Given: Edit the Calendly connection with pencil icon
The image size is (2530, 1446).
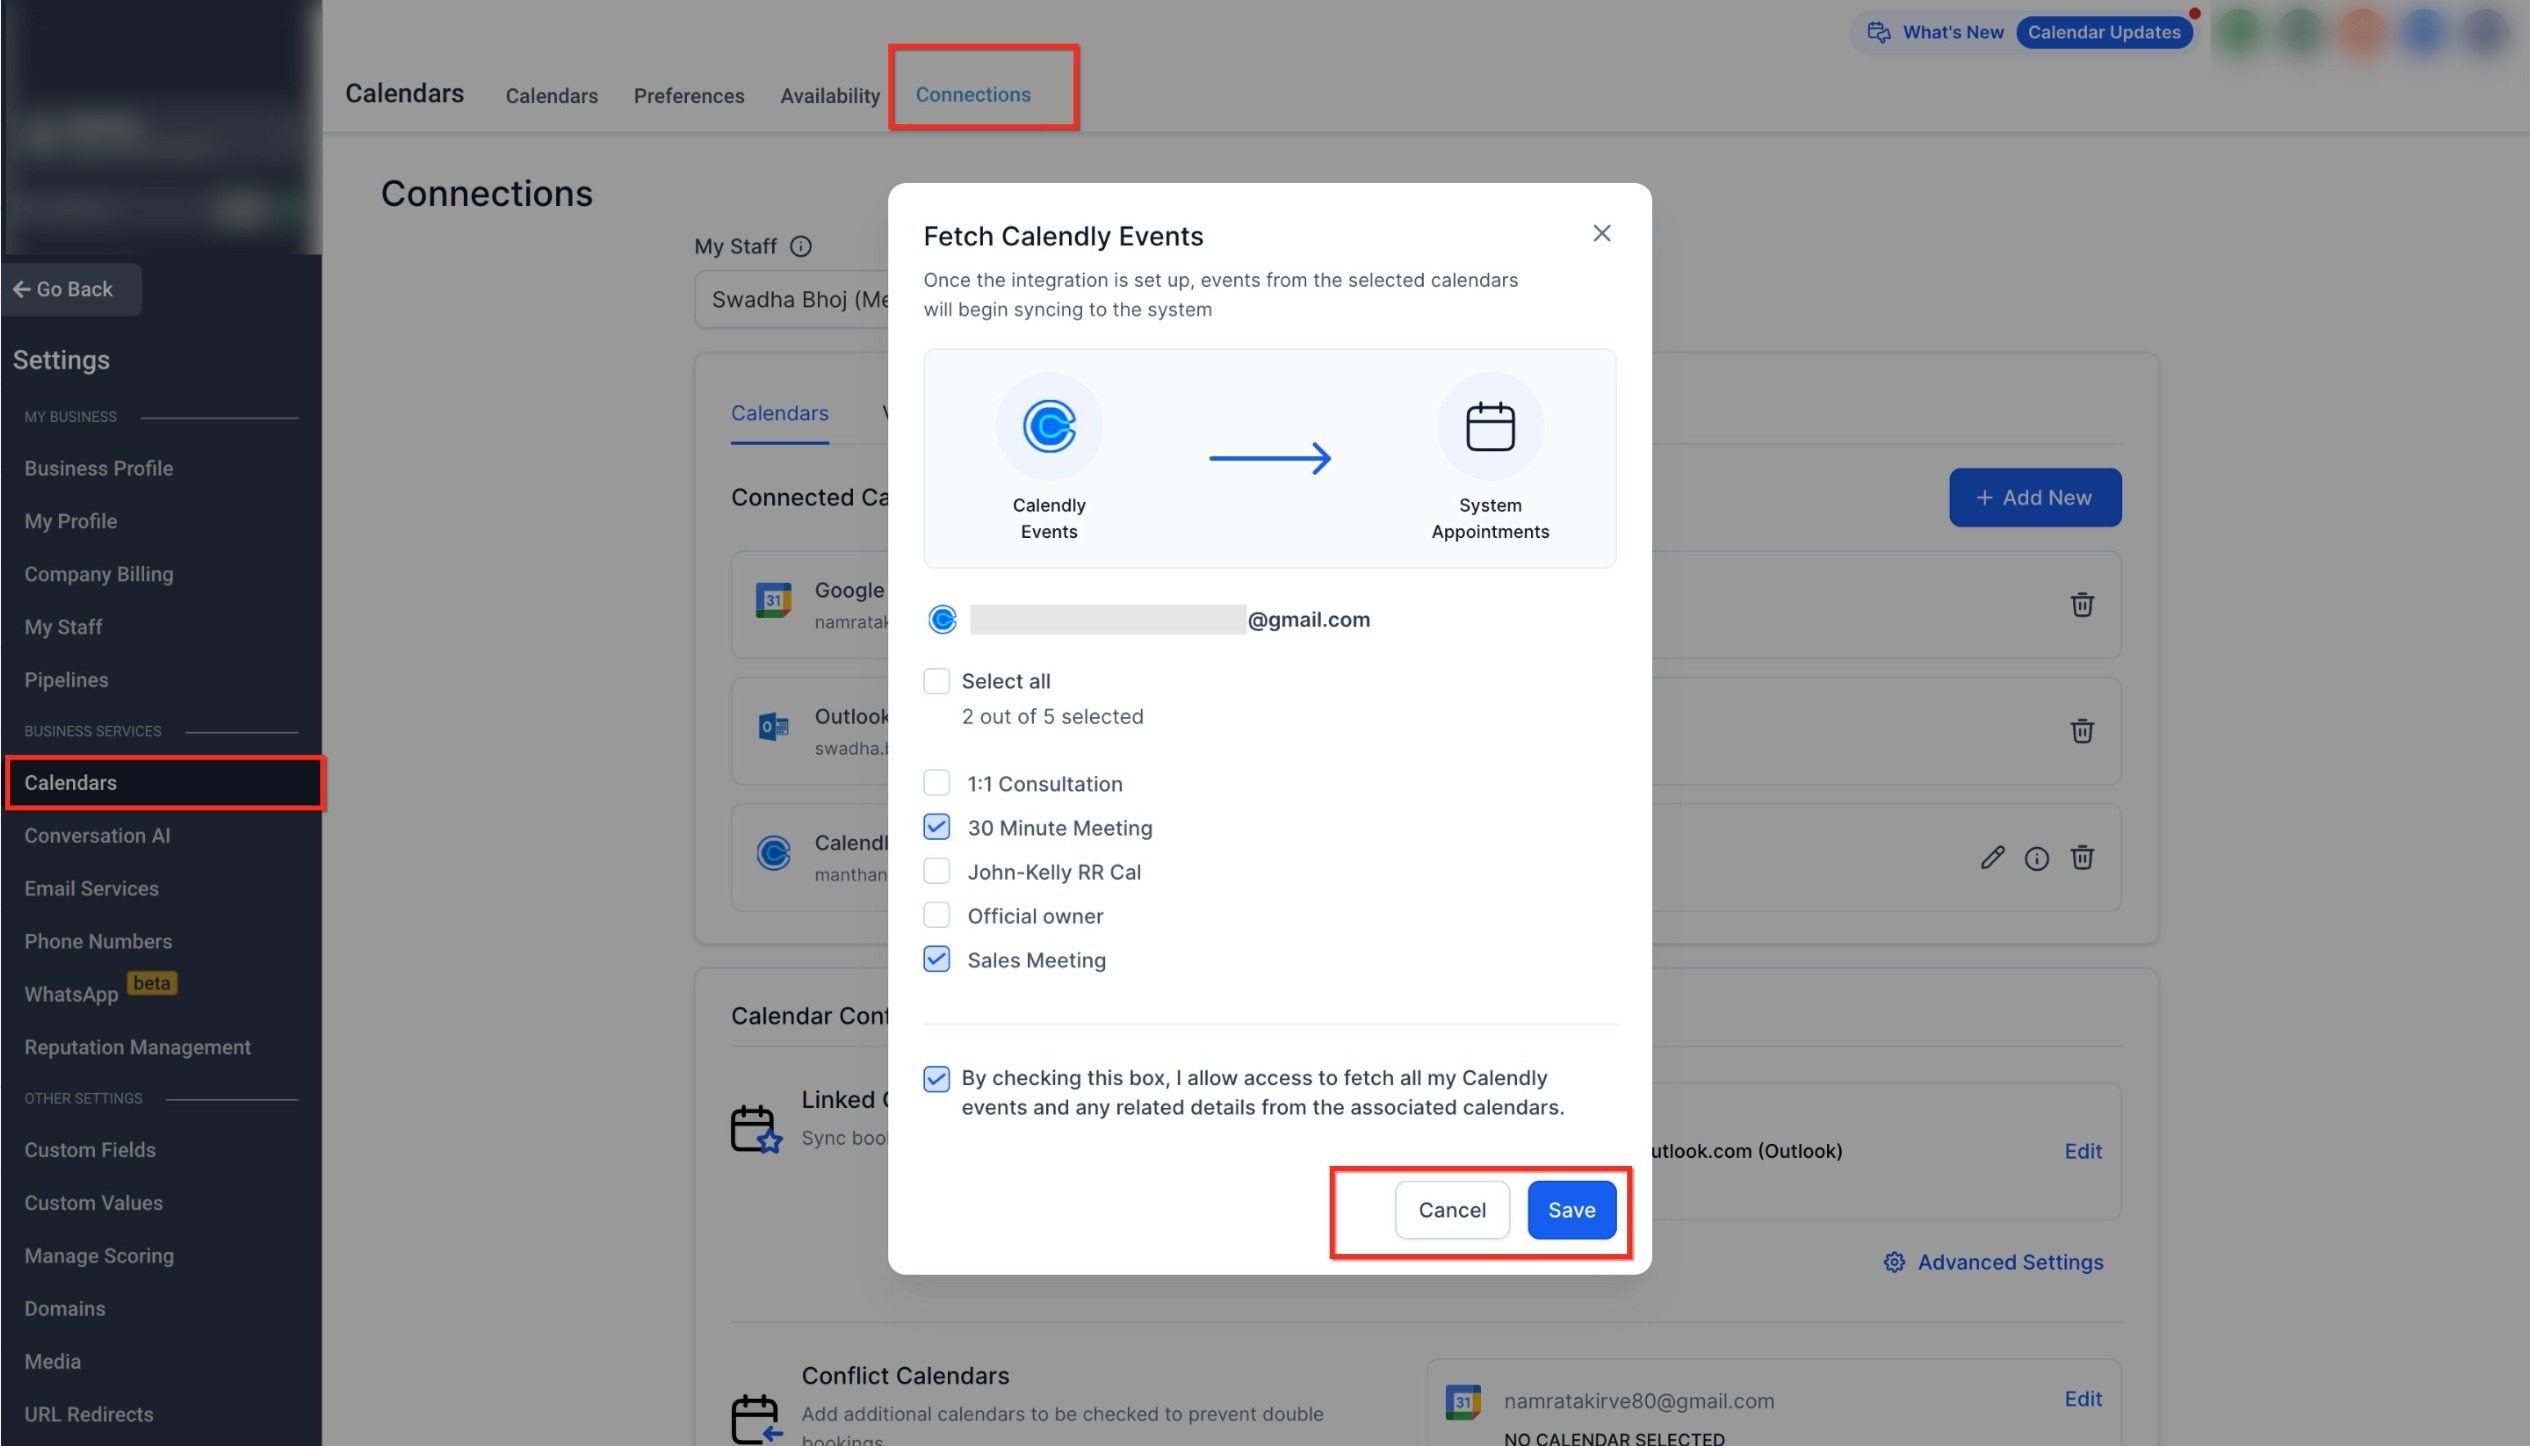Looking at the screenshot, I should click(x=1991, y=857).
